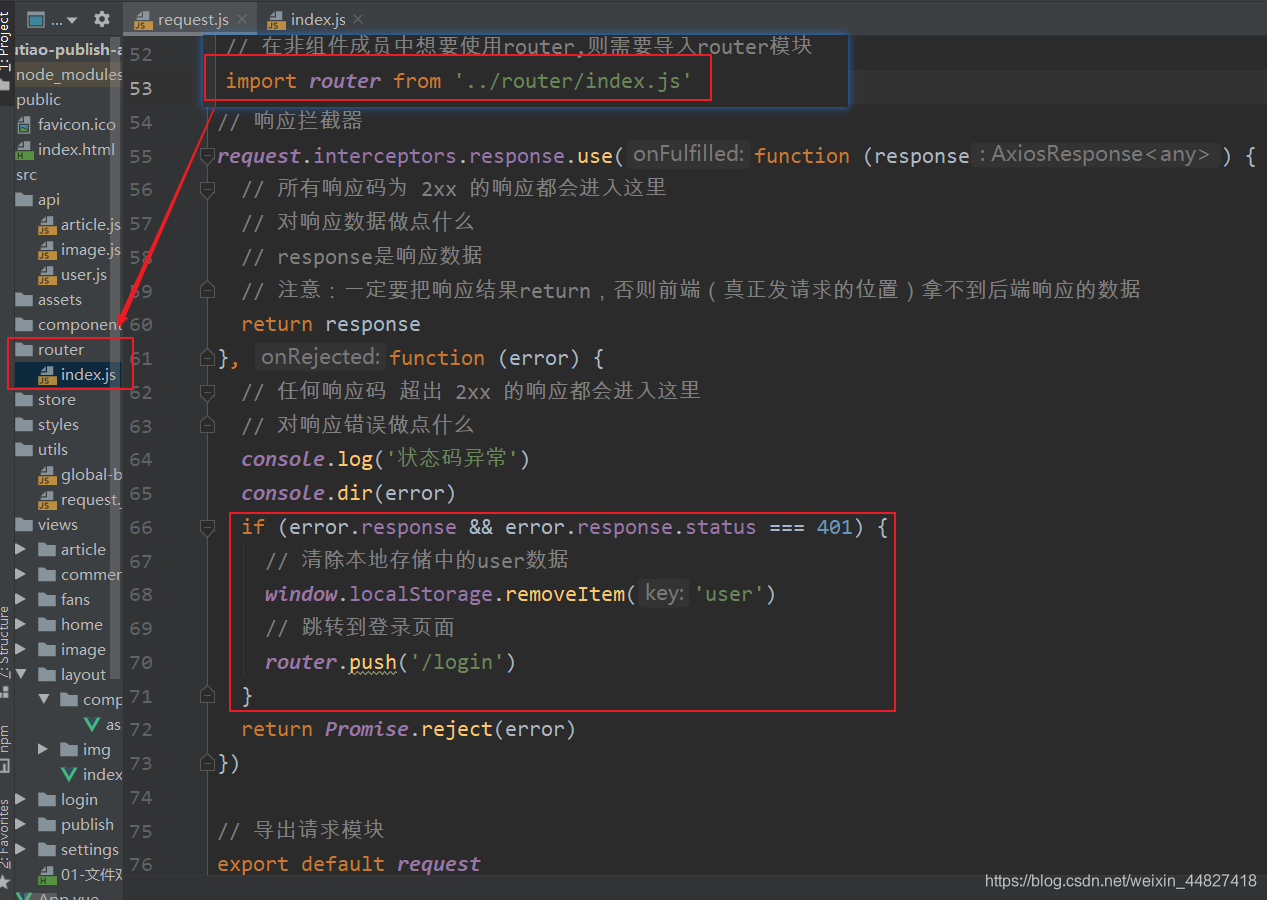
Task: Open article.js under api folder
Action: (x=90, y=225)
